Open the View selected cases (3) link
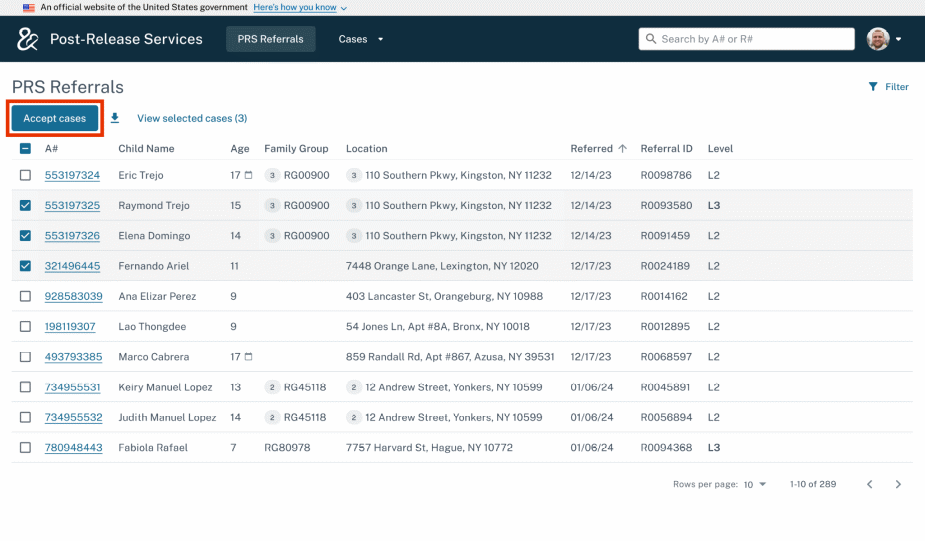This screenshot has width=925, height=541. 192,118
